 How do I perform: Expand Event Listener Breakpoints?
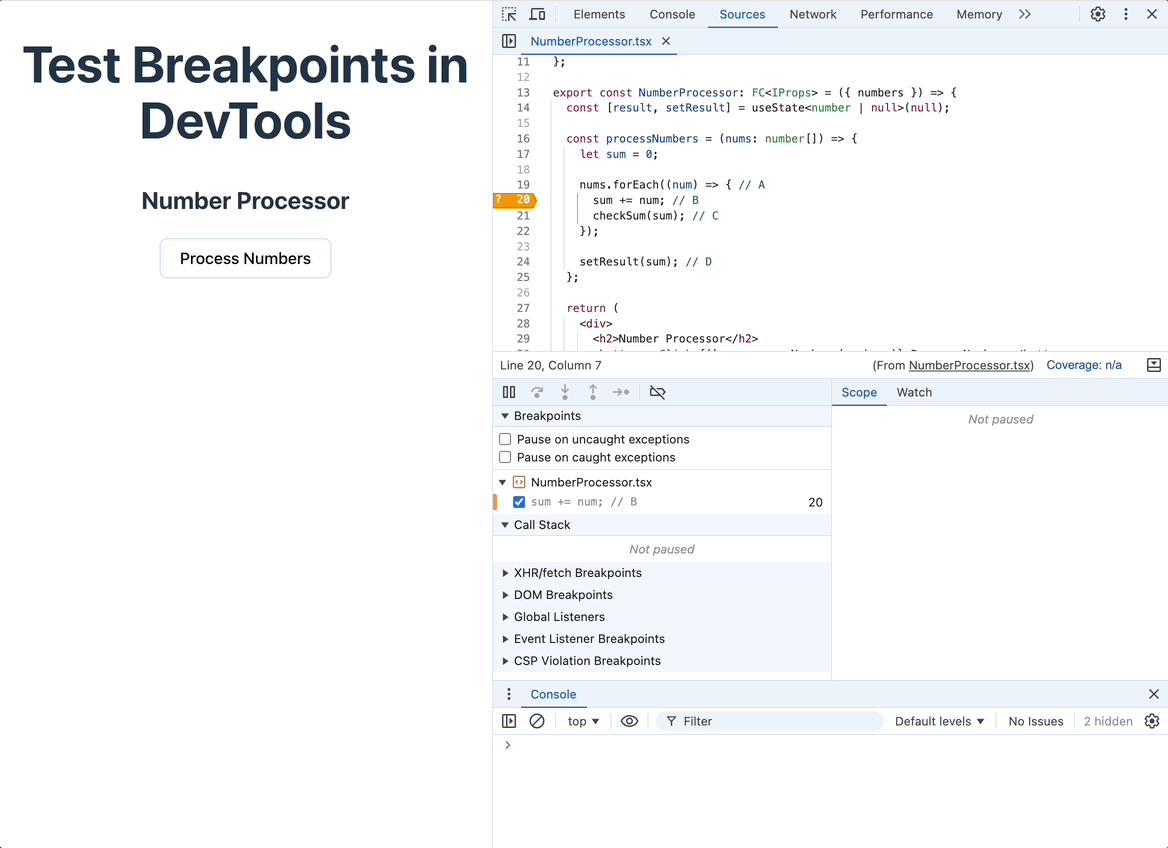(505, 639)
